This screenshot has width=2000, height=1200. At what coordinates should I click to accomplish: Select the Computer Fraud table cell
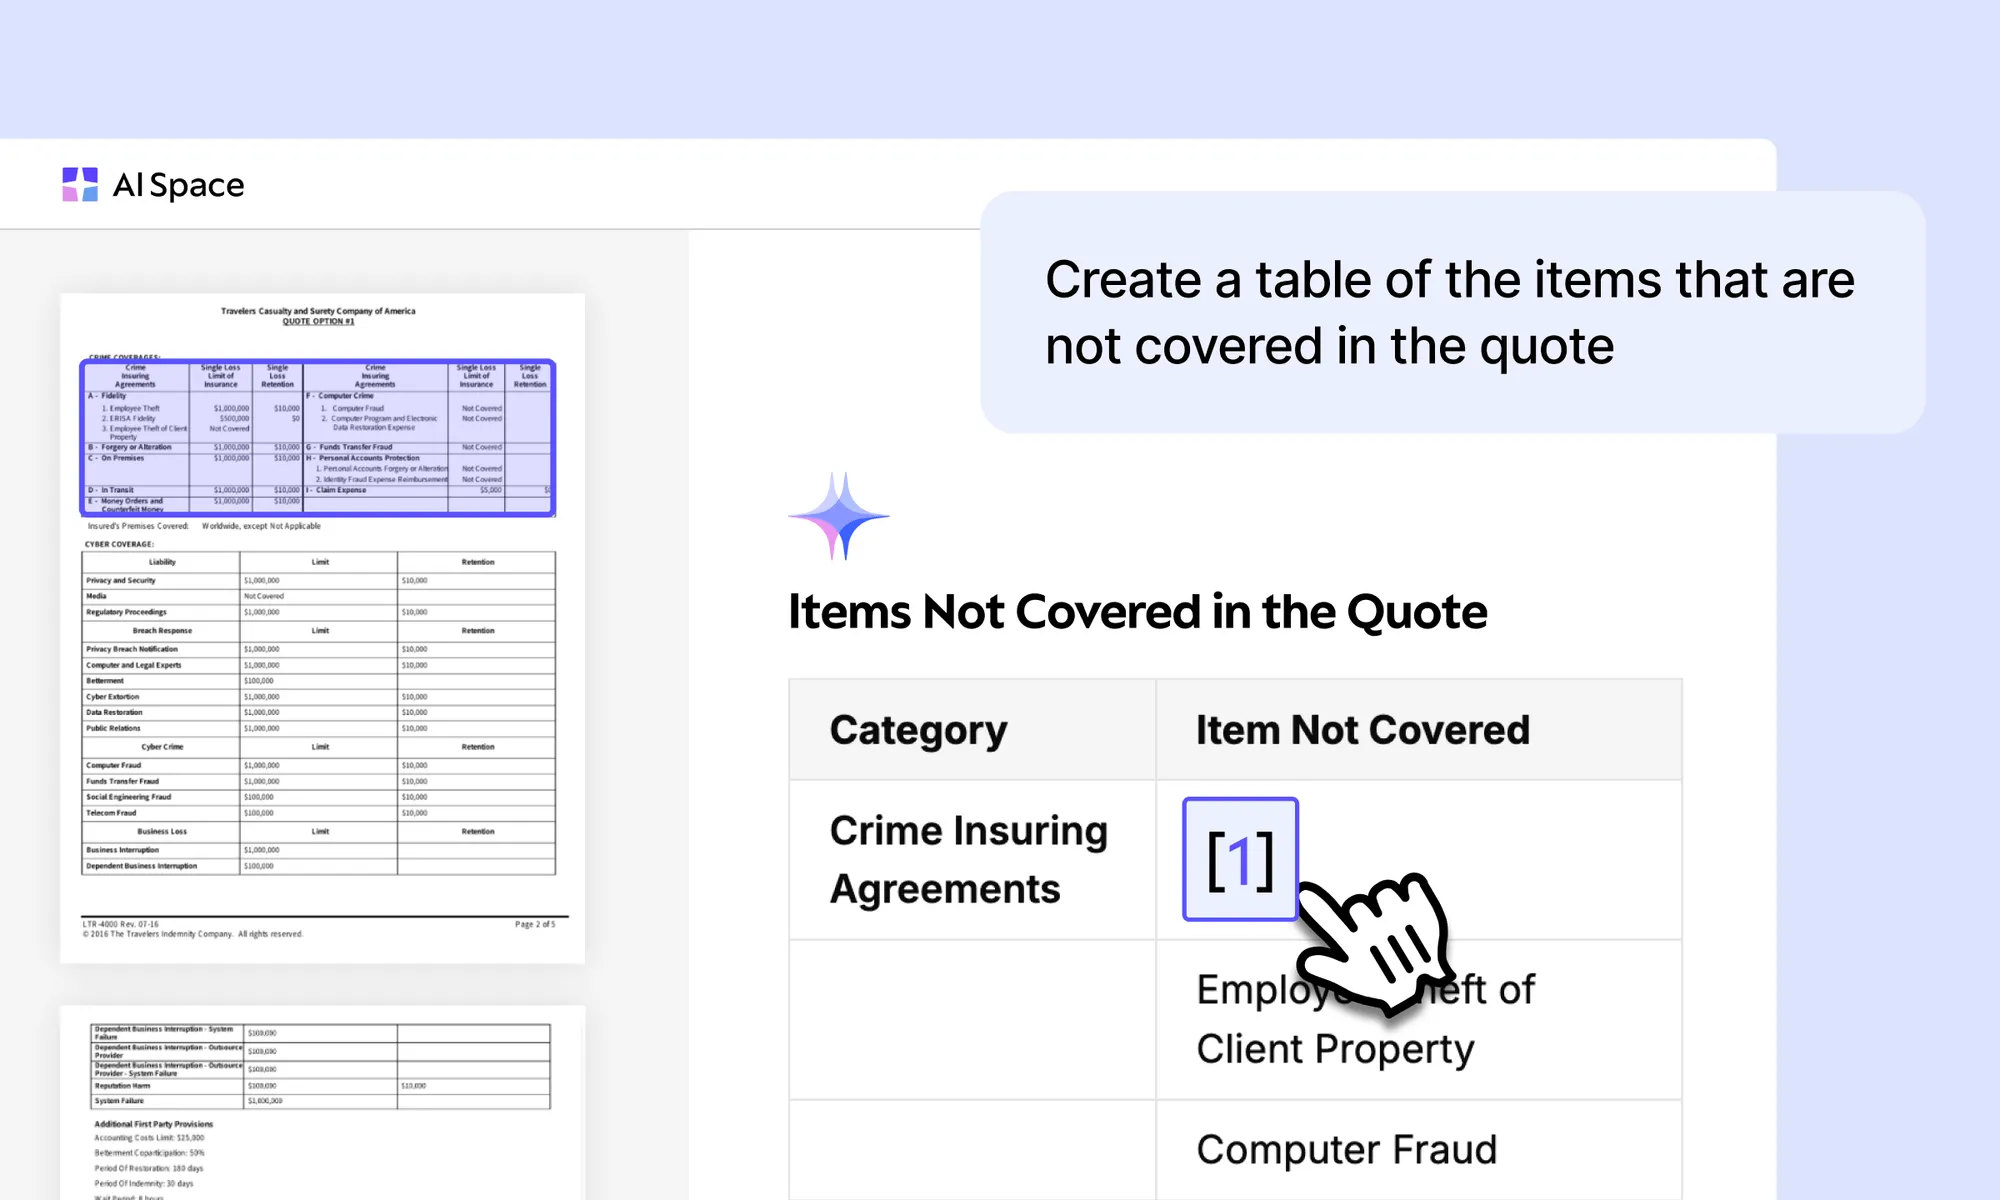click(1346, 1150)
